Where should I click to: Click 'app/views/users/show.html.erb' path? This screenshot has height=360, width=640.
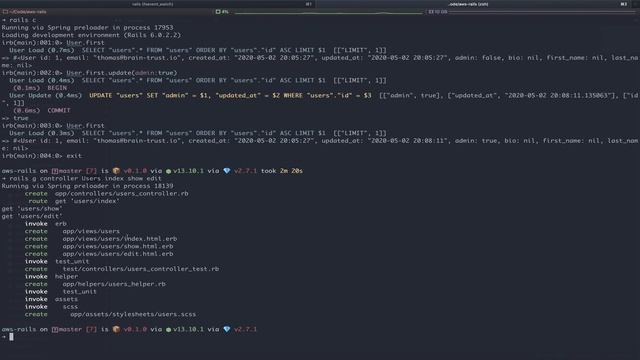[x=118, y=246]
